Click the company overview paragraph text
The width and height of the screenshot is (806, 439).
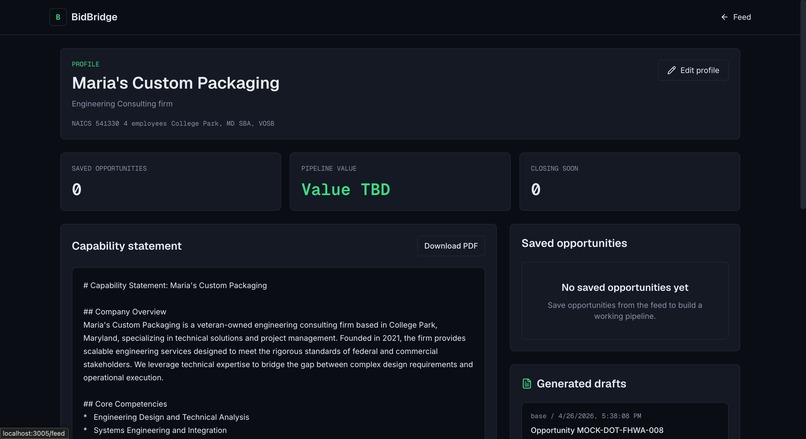point(278,351)
